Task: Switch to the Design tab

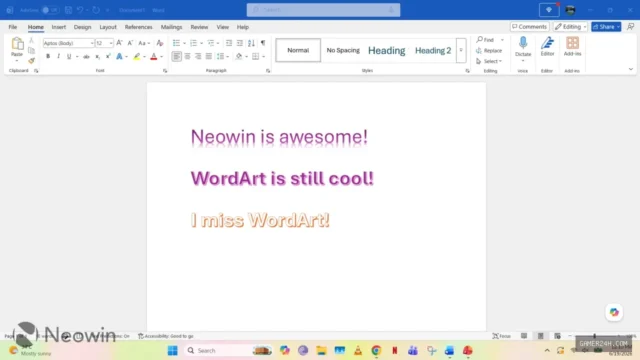Action: 82,27
